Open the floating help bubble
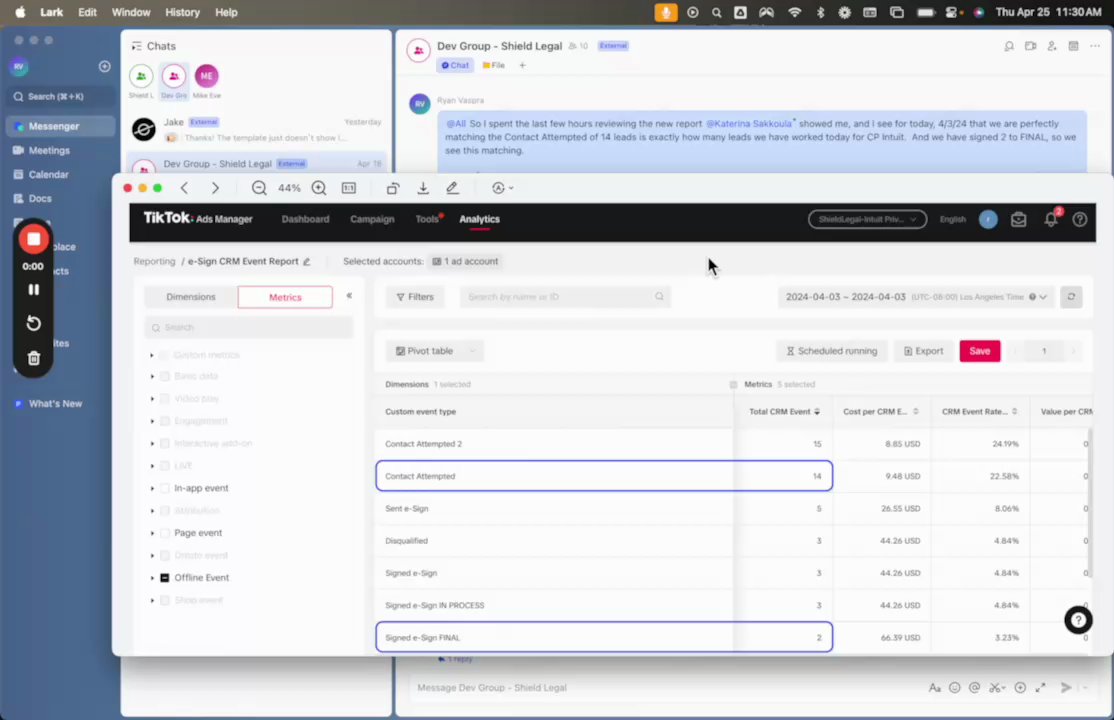This screenshot has height=720, width=1114. pos(1078,620)
